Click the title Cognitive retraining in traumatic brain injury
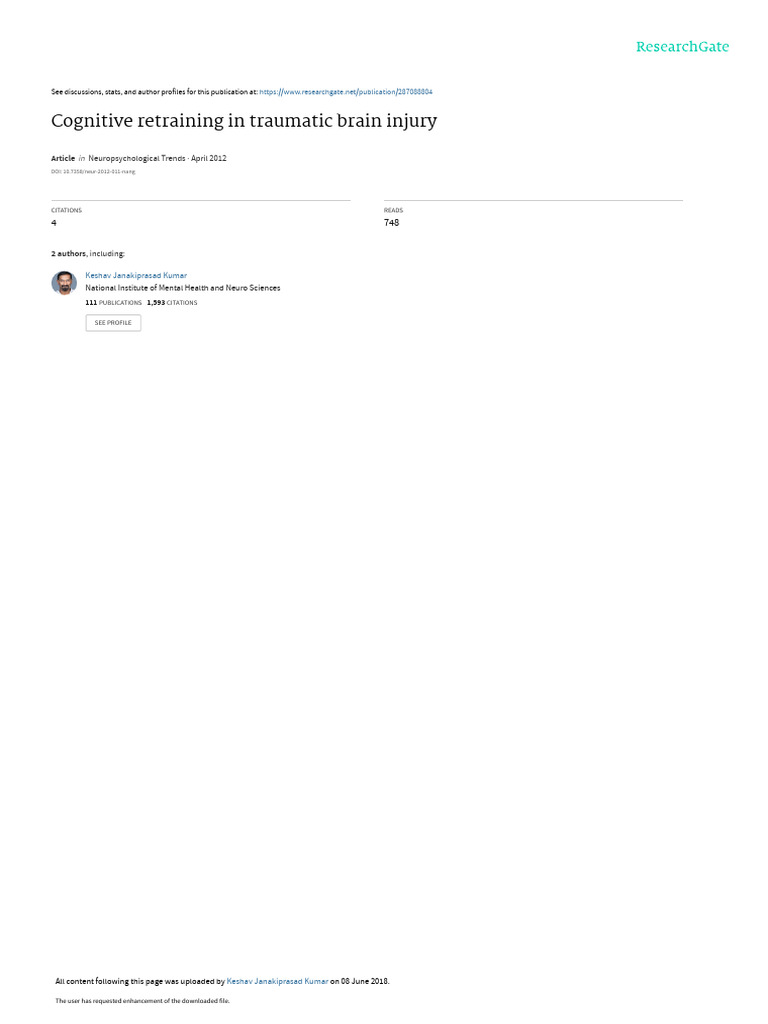This screenshot has width=768, height=1024. point(244,121)
